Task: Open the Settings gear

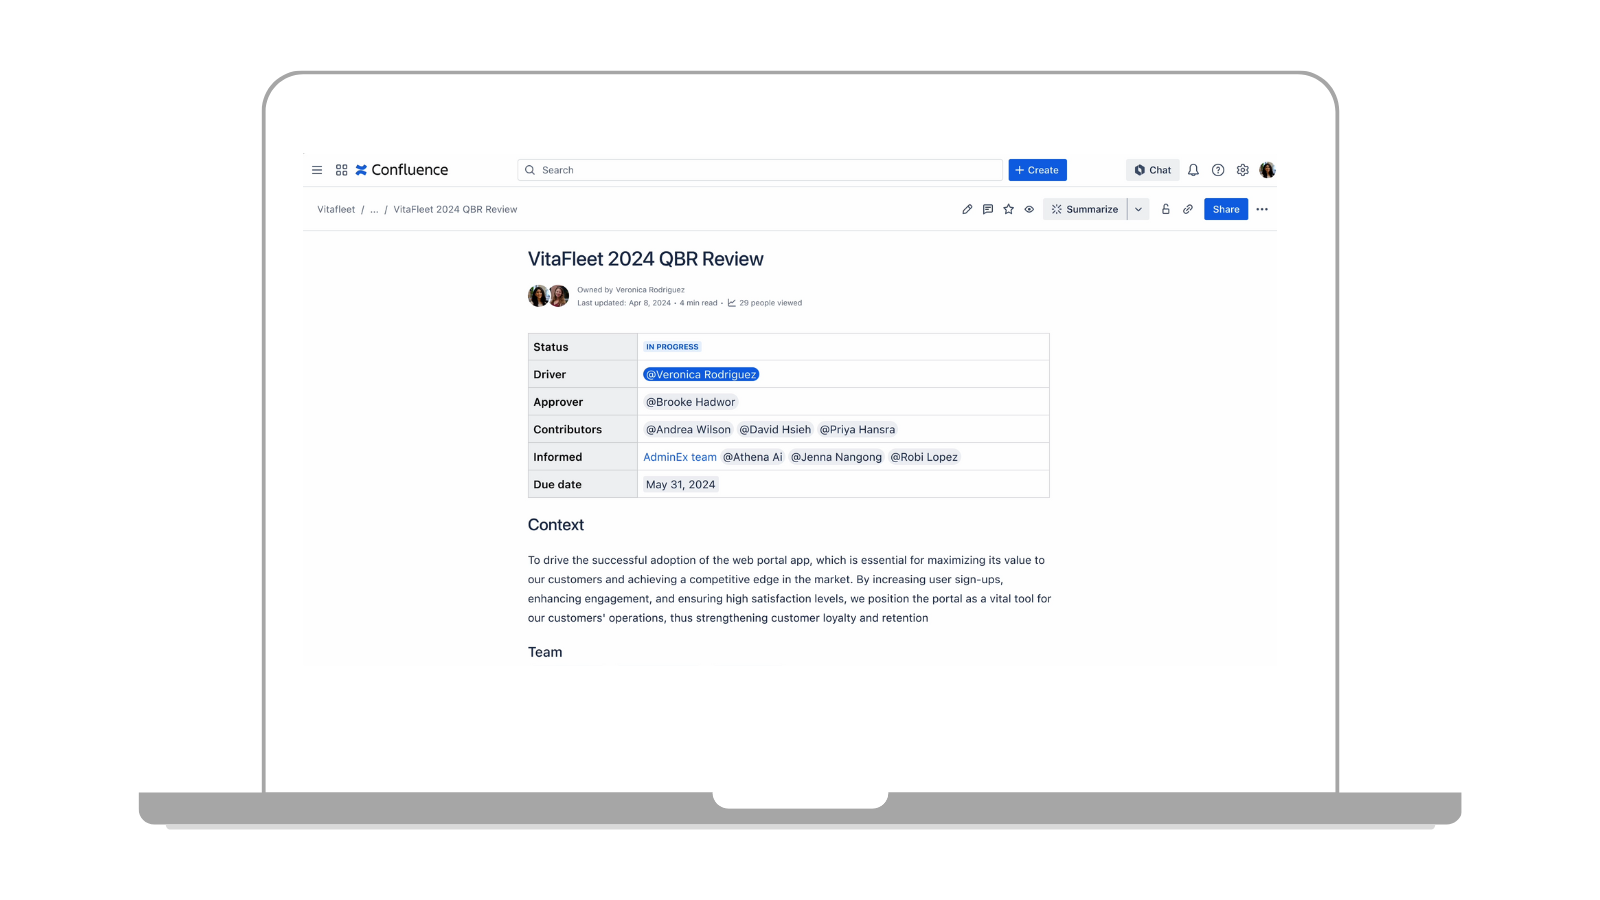Action: coord(1242,170)
